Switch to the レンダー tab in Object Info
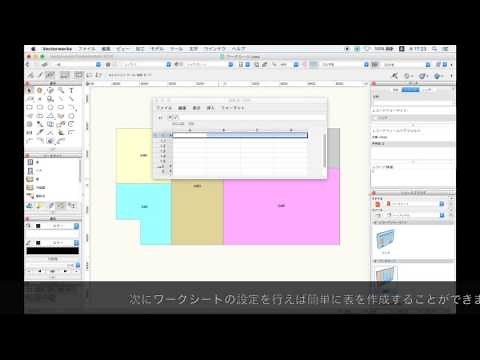The width and height of the screenshot is (480, 360). click(427, 90)
